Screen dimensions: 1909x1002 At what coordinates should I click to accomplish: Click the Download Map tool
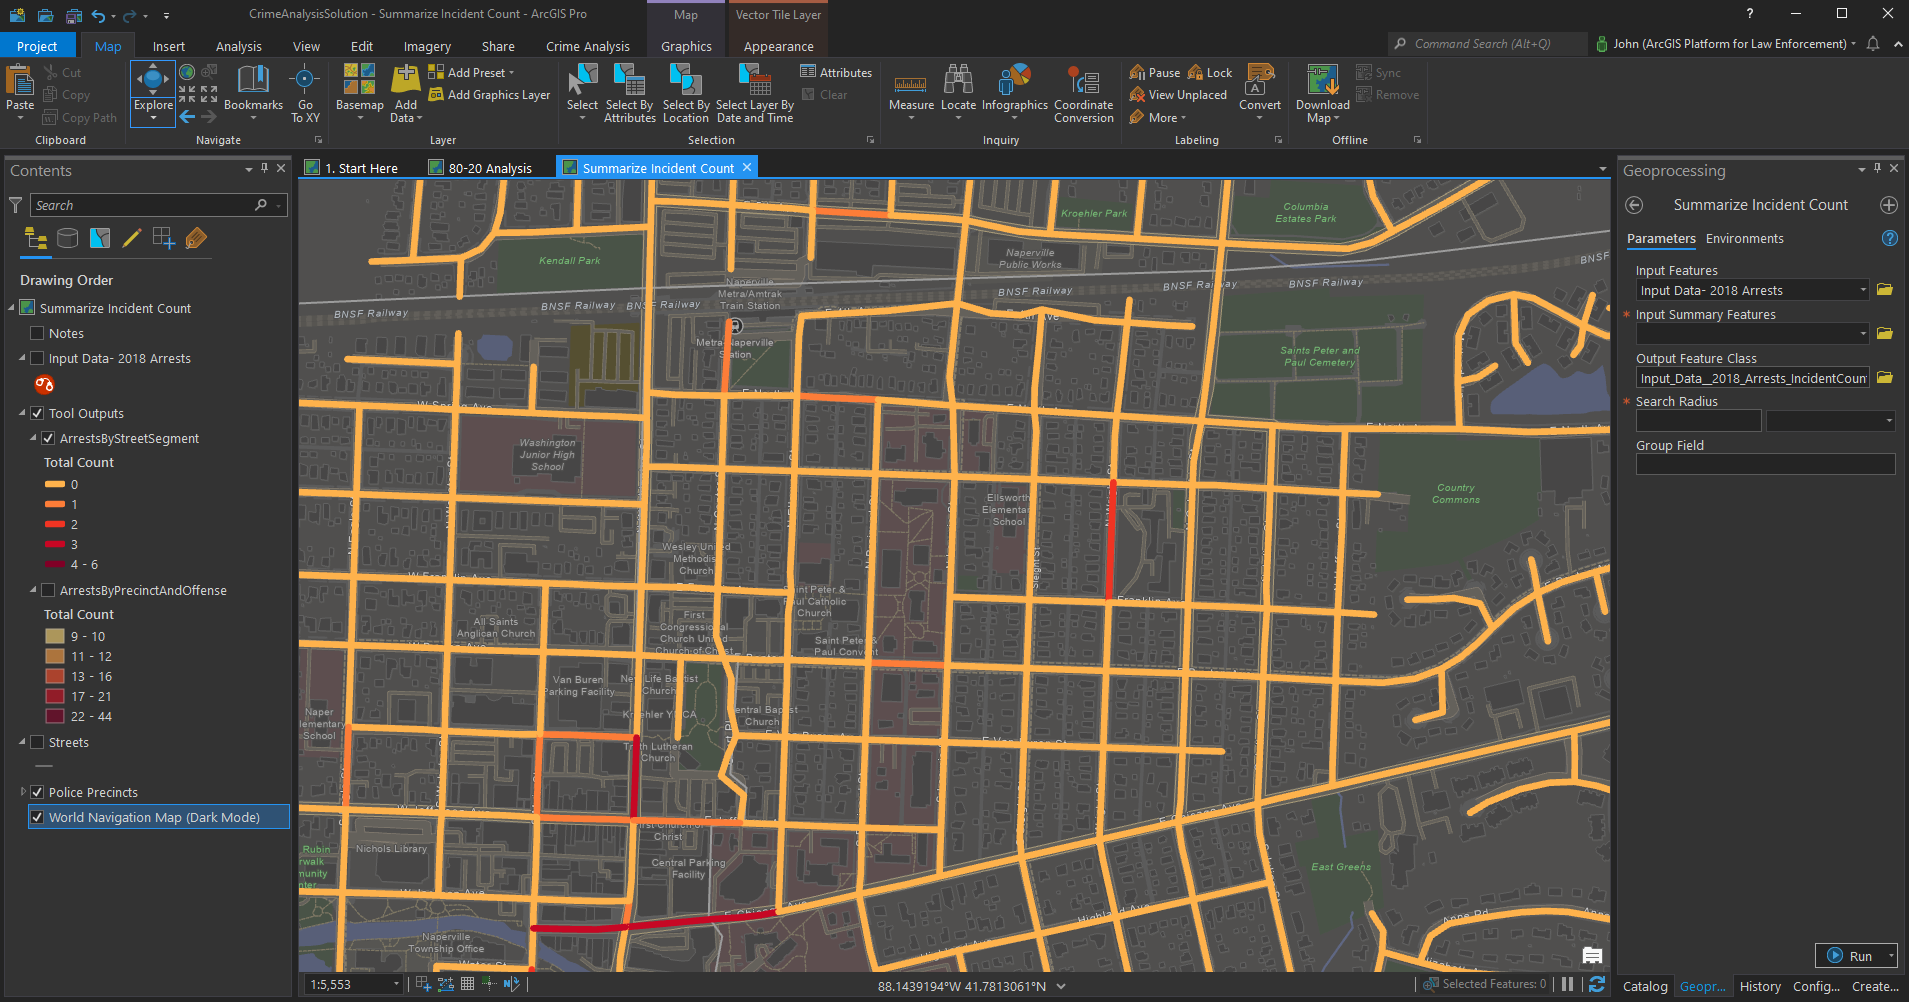1321,93
